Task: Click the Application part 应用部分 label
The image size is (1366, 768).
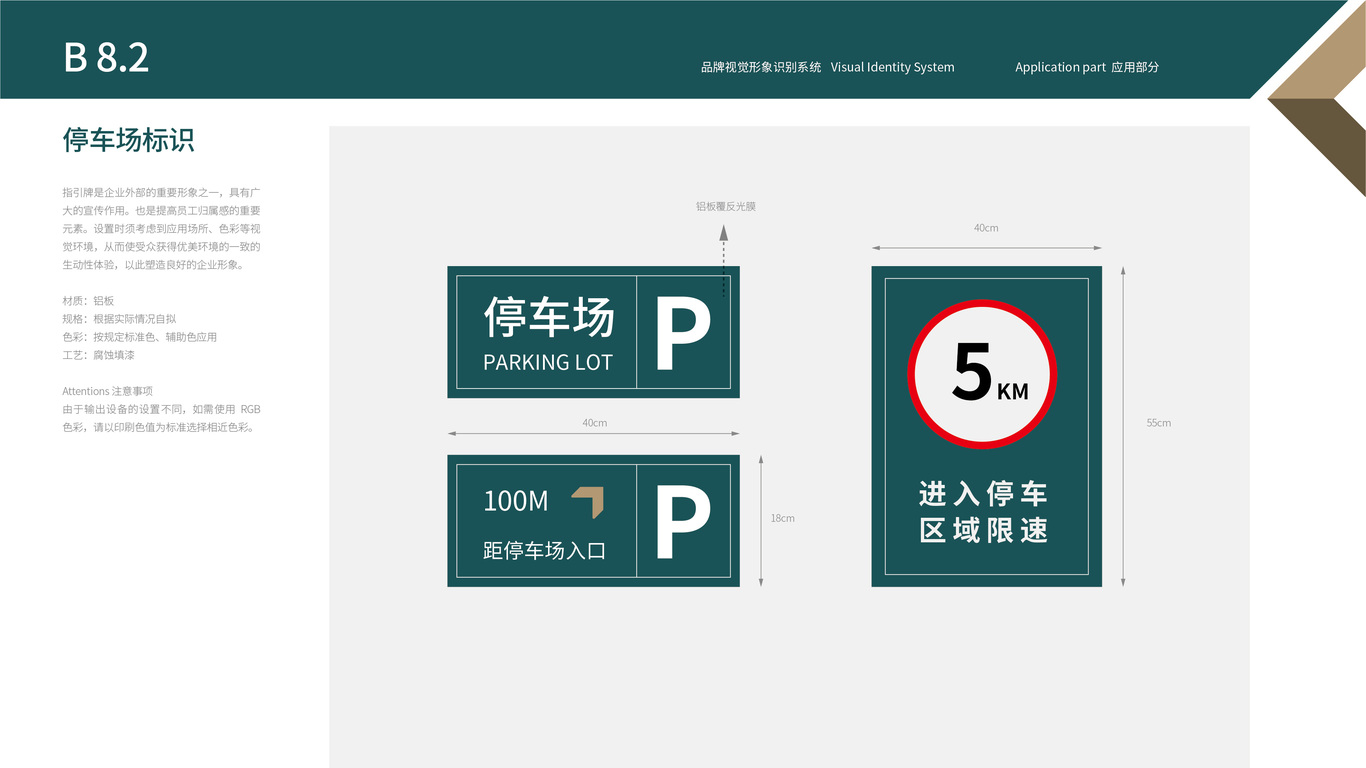Action: (x=1087, y=67)
